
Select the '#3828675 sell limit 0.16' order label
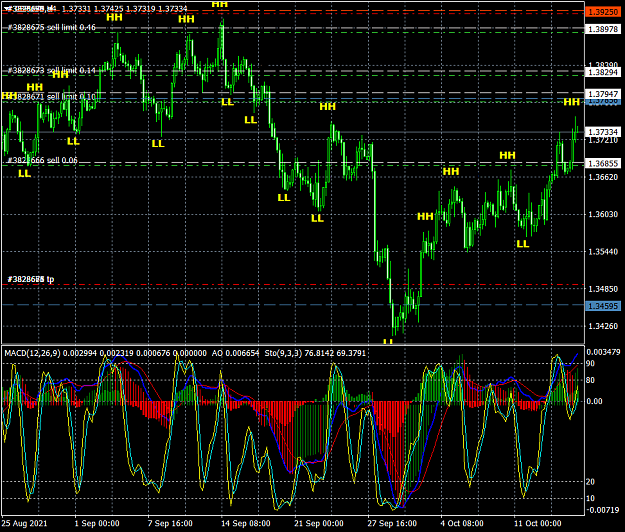click(52, 27)
